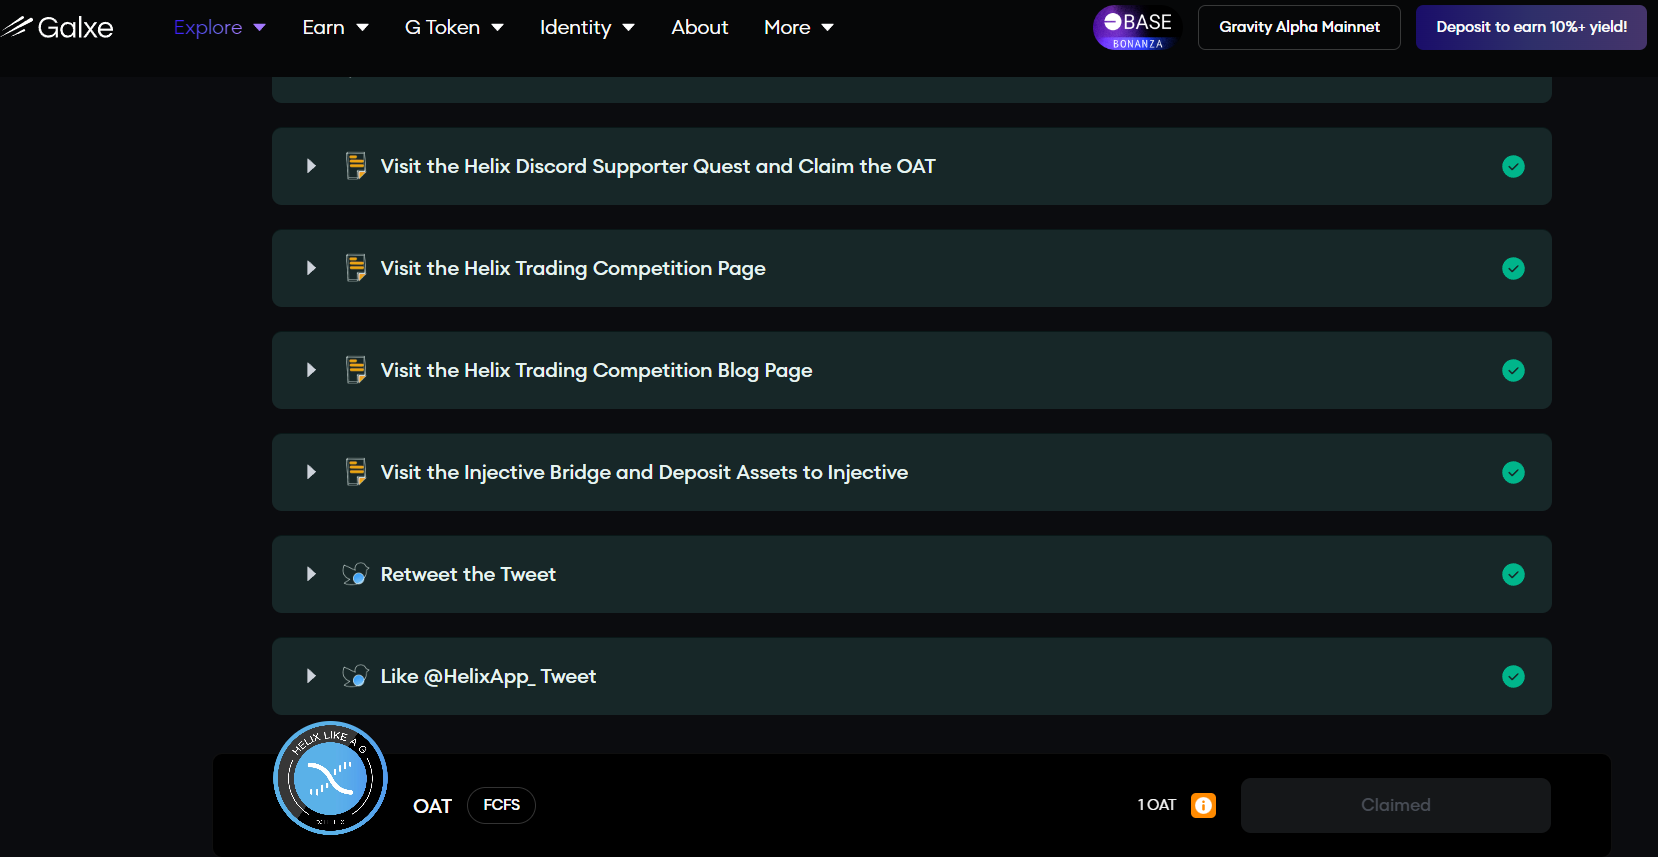
Task: Open the Earn dropdown menu
Action: 336,27
